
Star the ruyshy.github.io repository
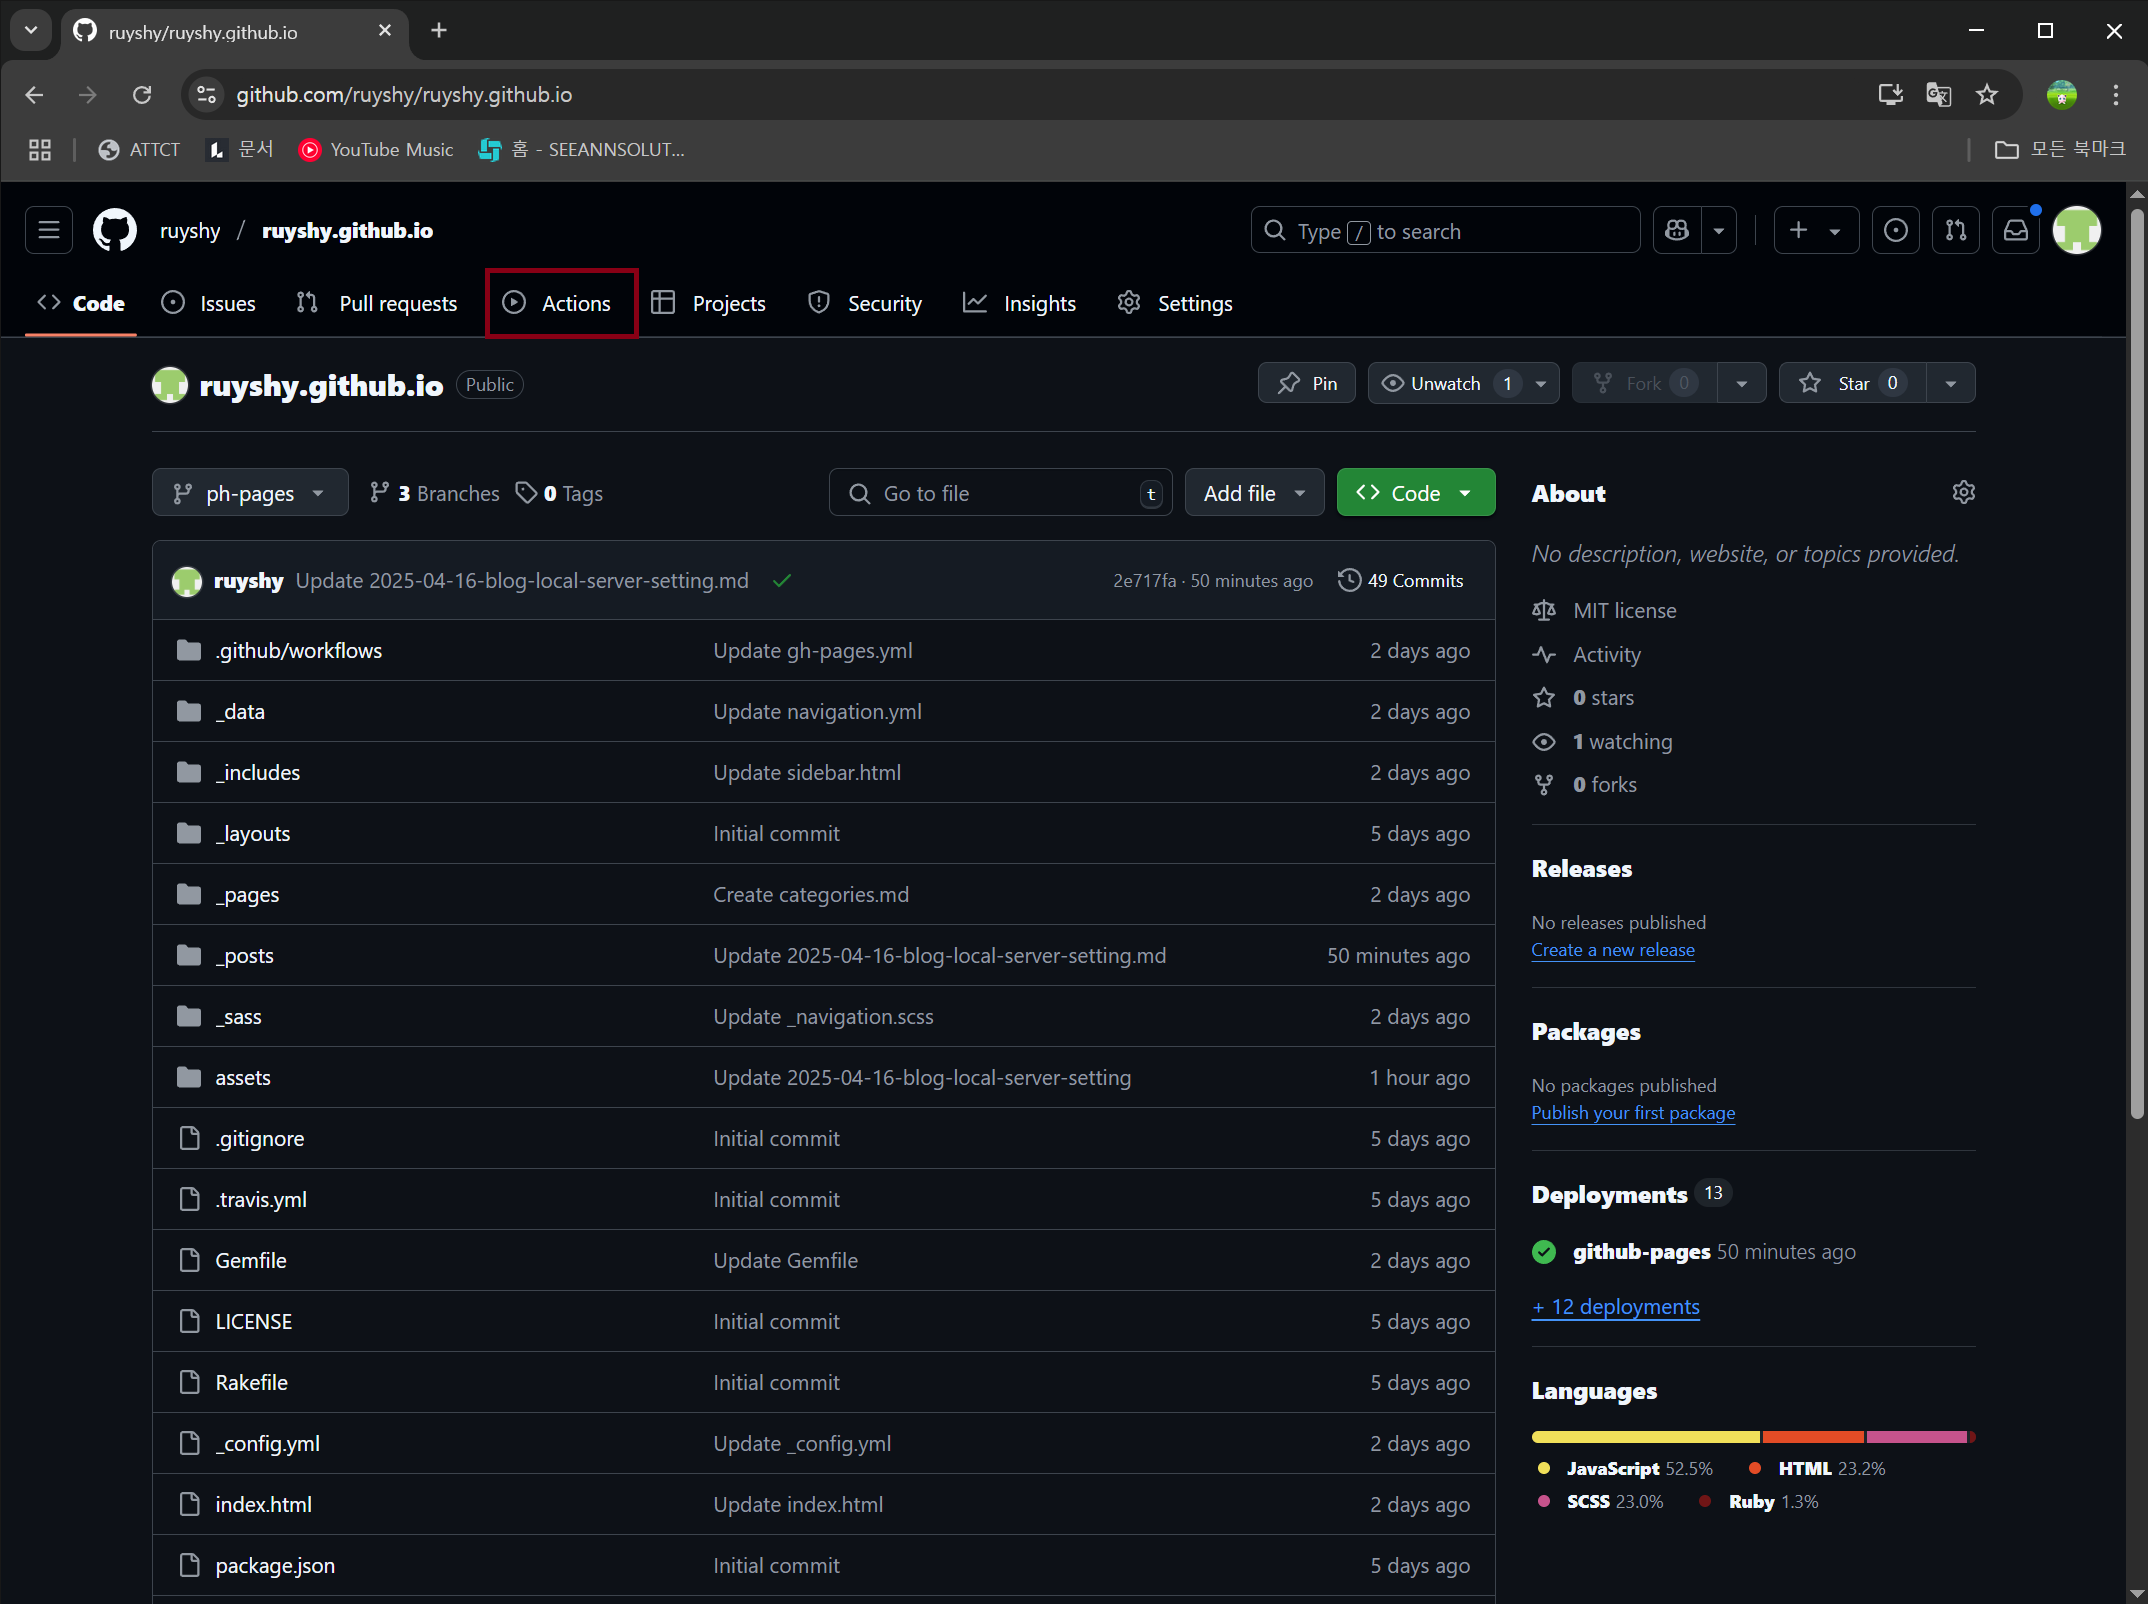coord(1851,383)
